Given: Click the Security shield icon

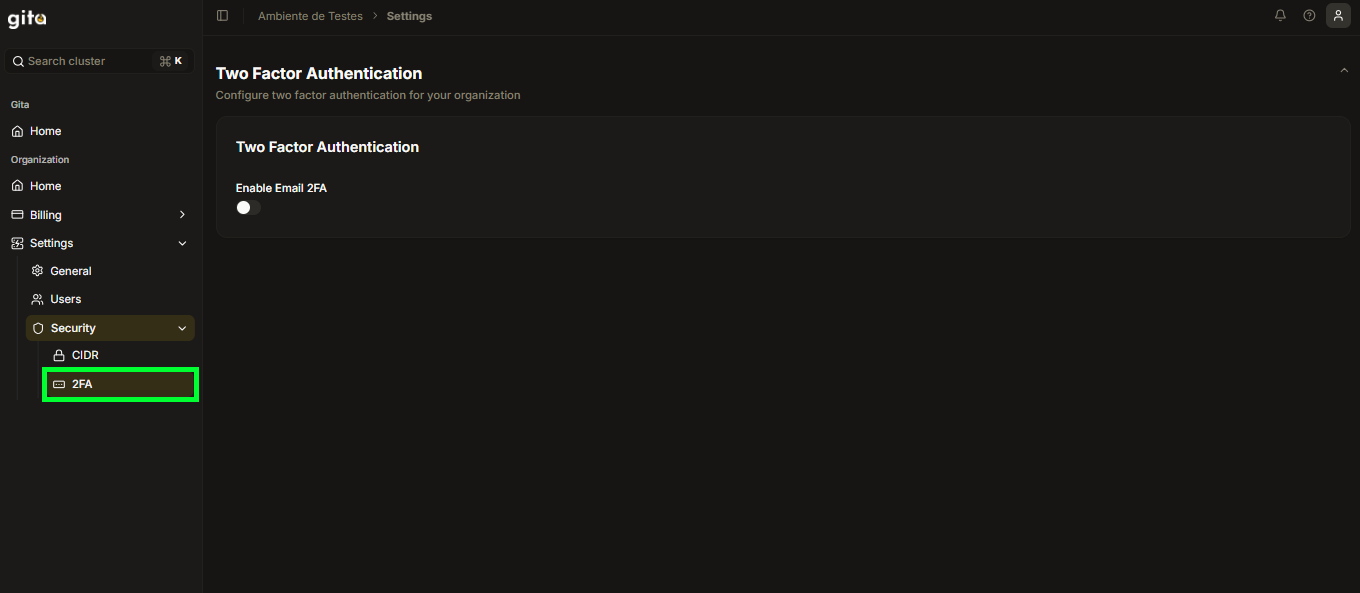Looking at the screenshot, I should tap(38, 328).
